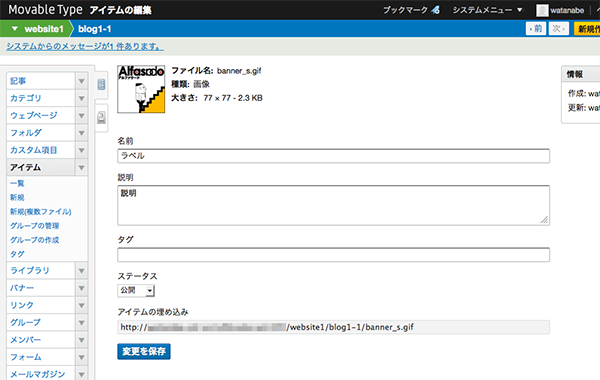Expand the リンク menu arrow
This screenshot has width=600, height=380.
tap(81, 305)
